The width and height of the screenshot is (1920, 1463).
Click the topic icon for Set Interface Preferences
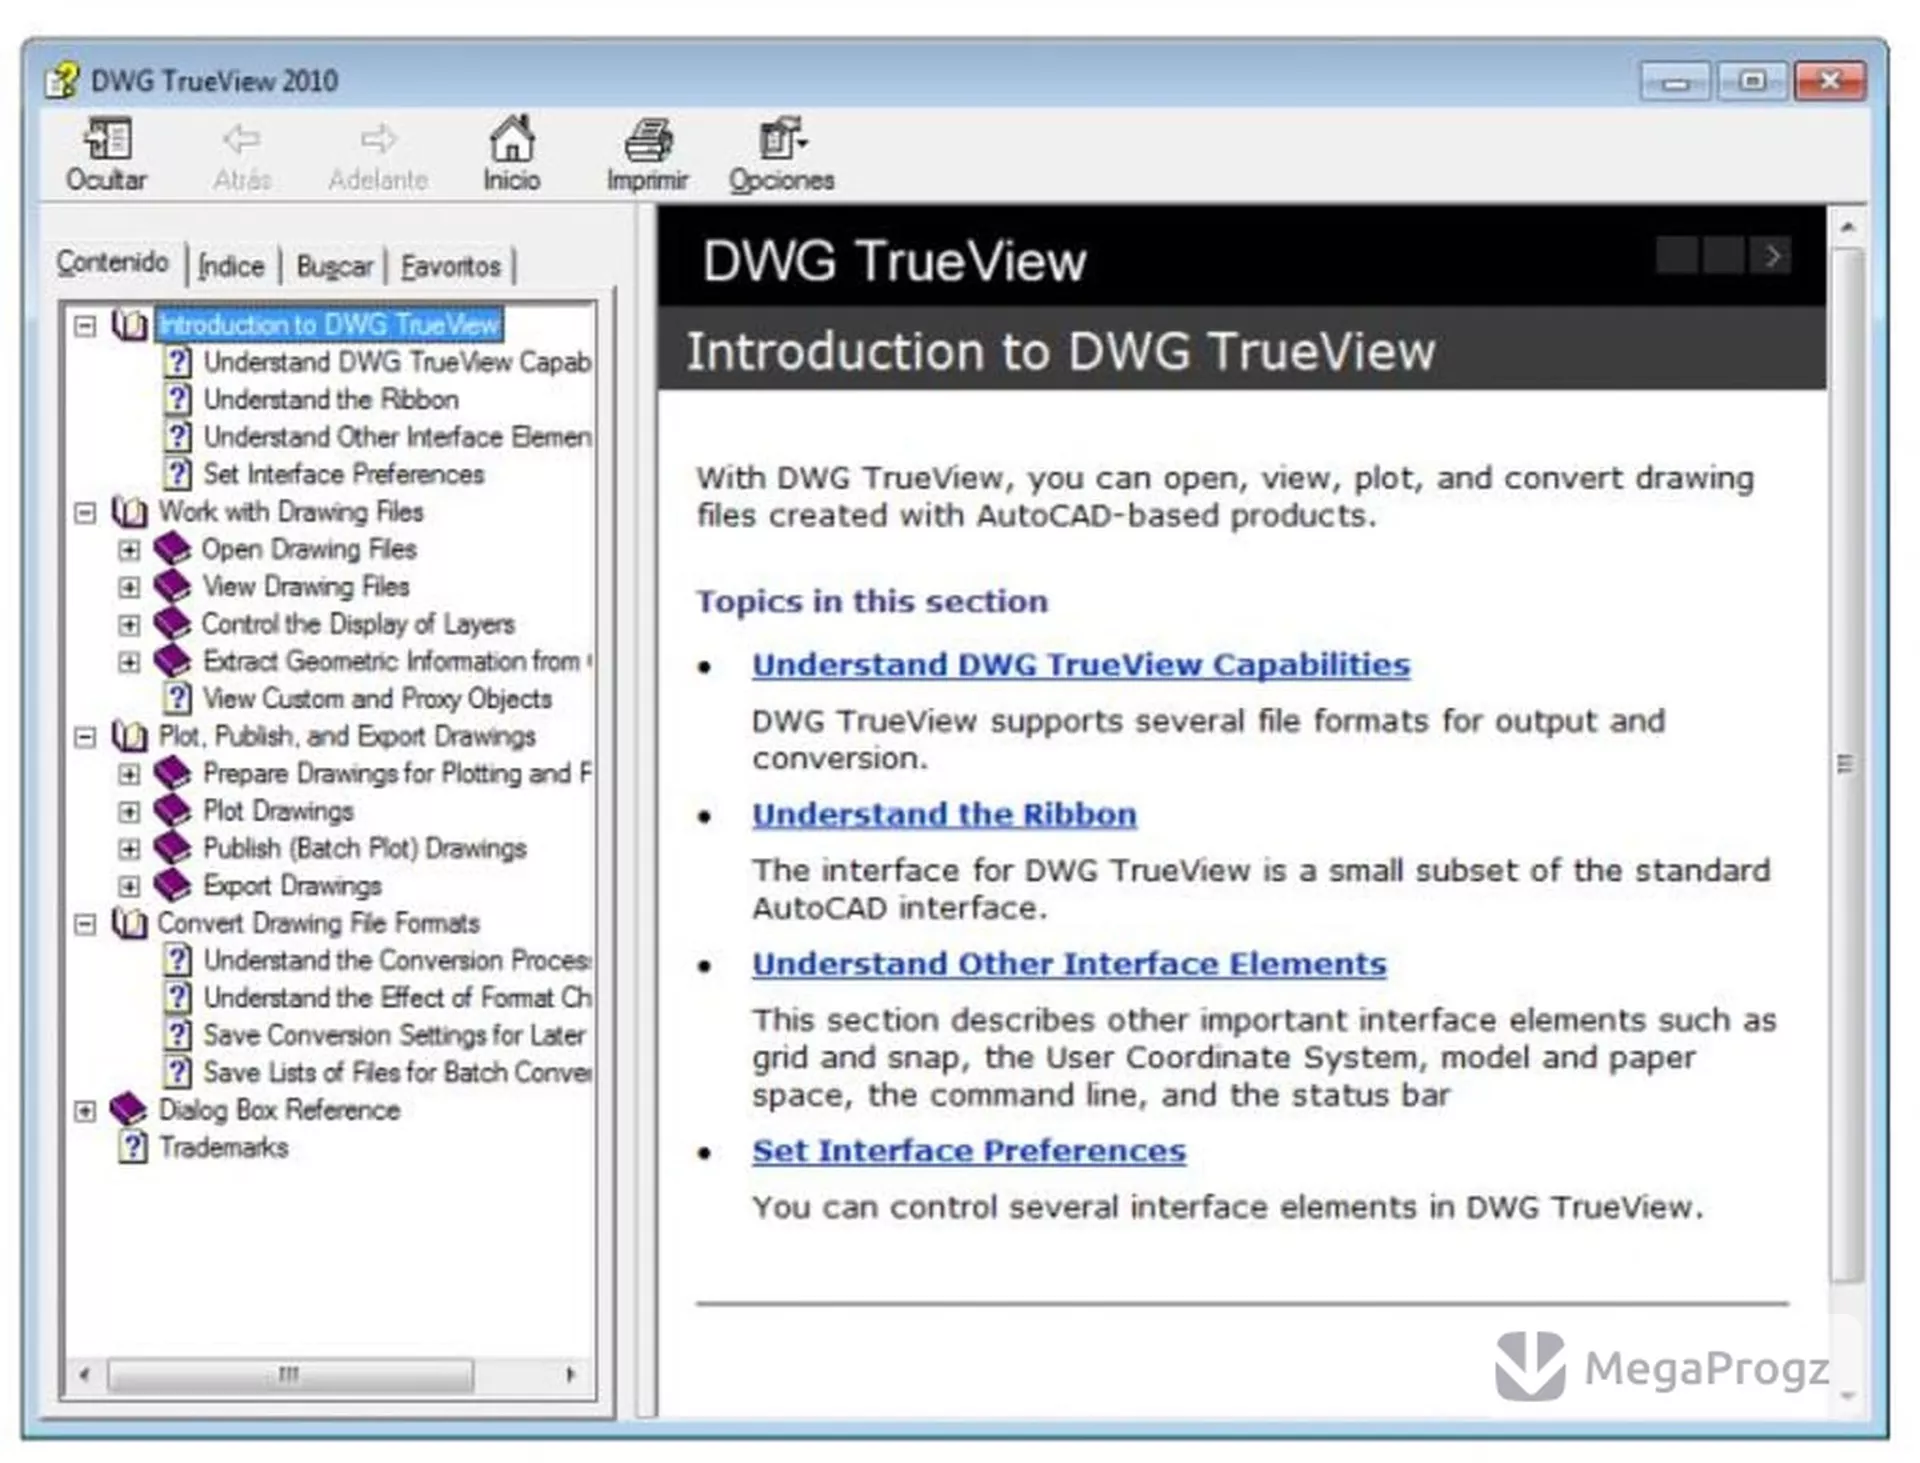178,474
